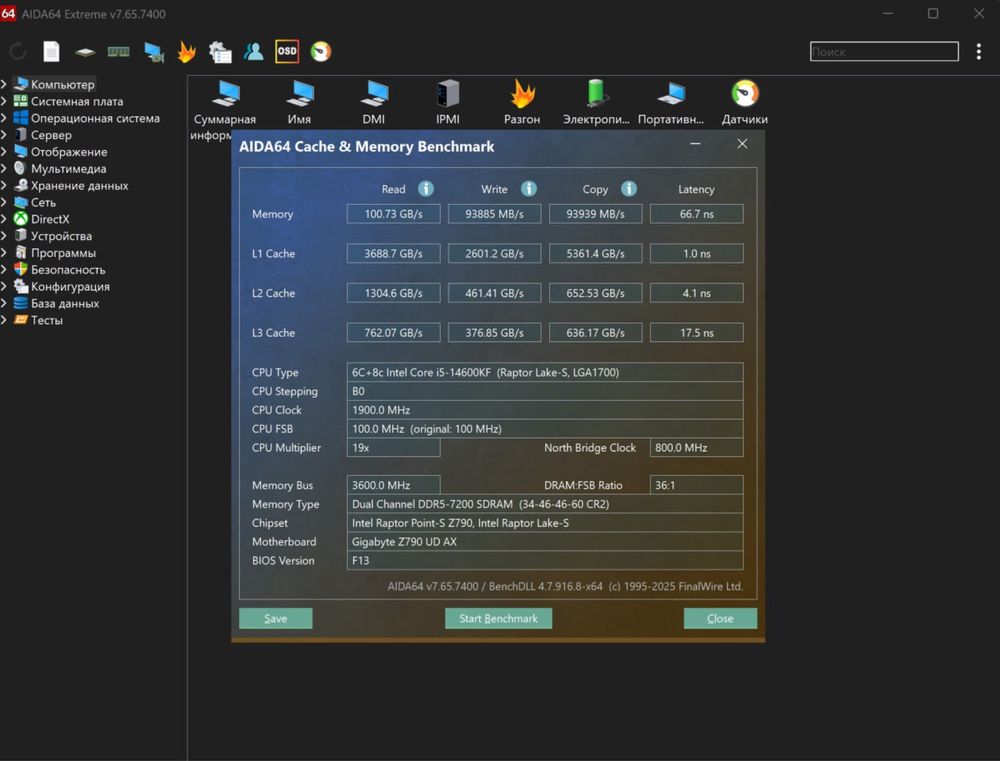1000x761 pixels.
Task: Expand the Мультимедиа tree node arrow
Action: [4, 168]
